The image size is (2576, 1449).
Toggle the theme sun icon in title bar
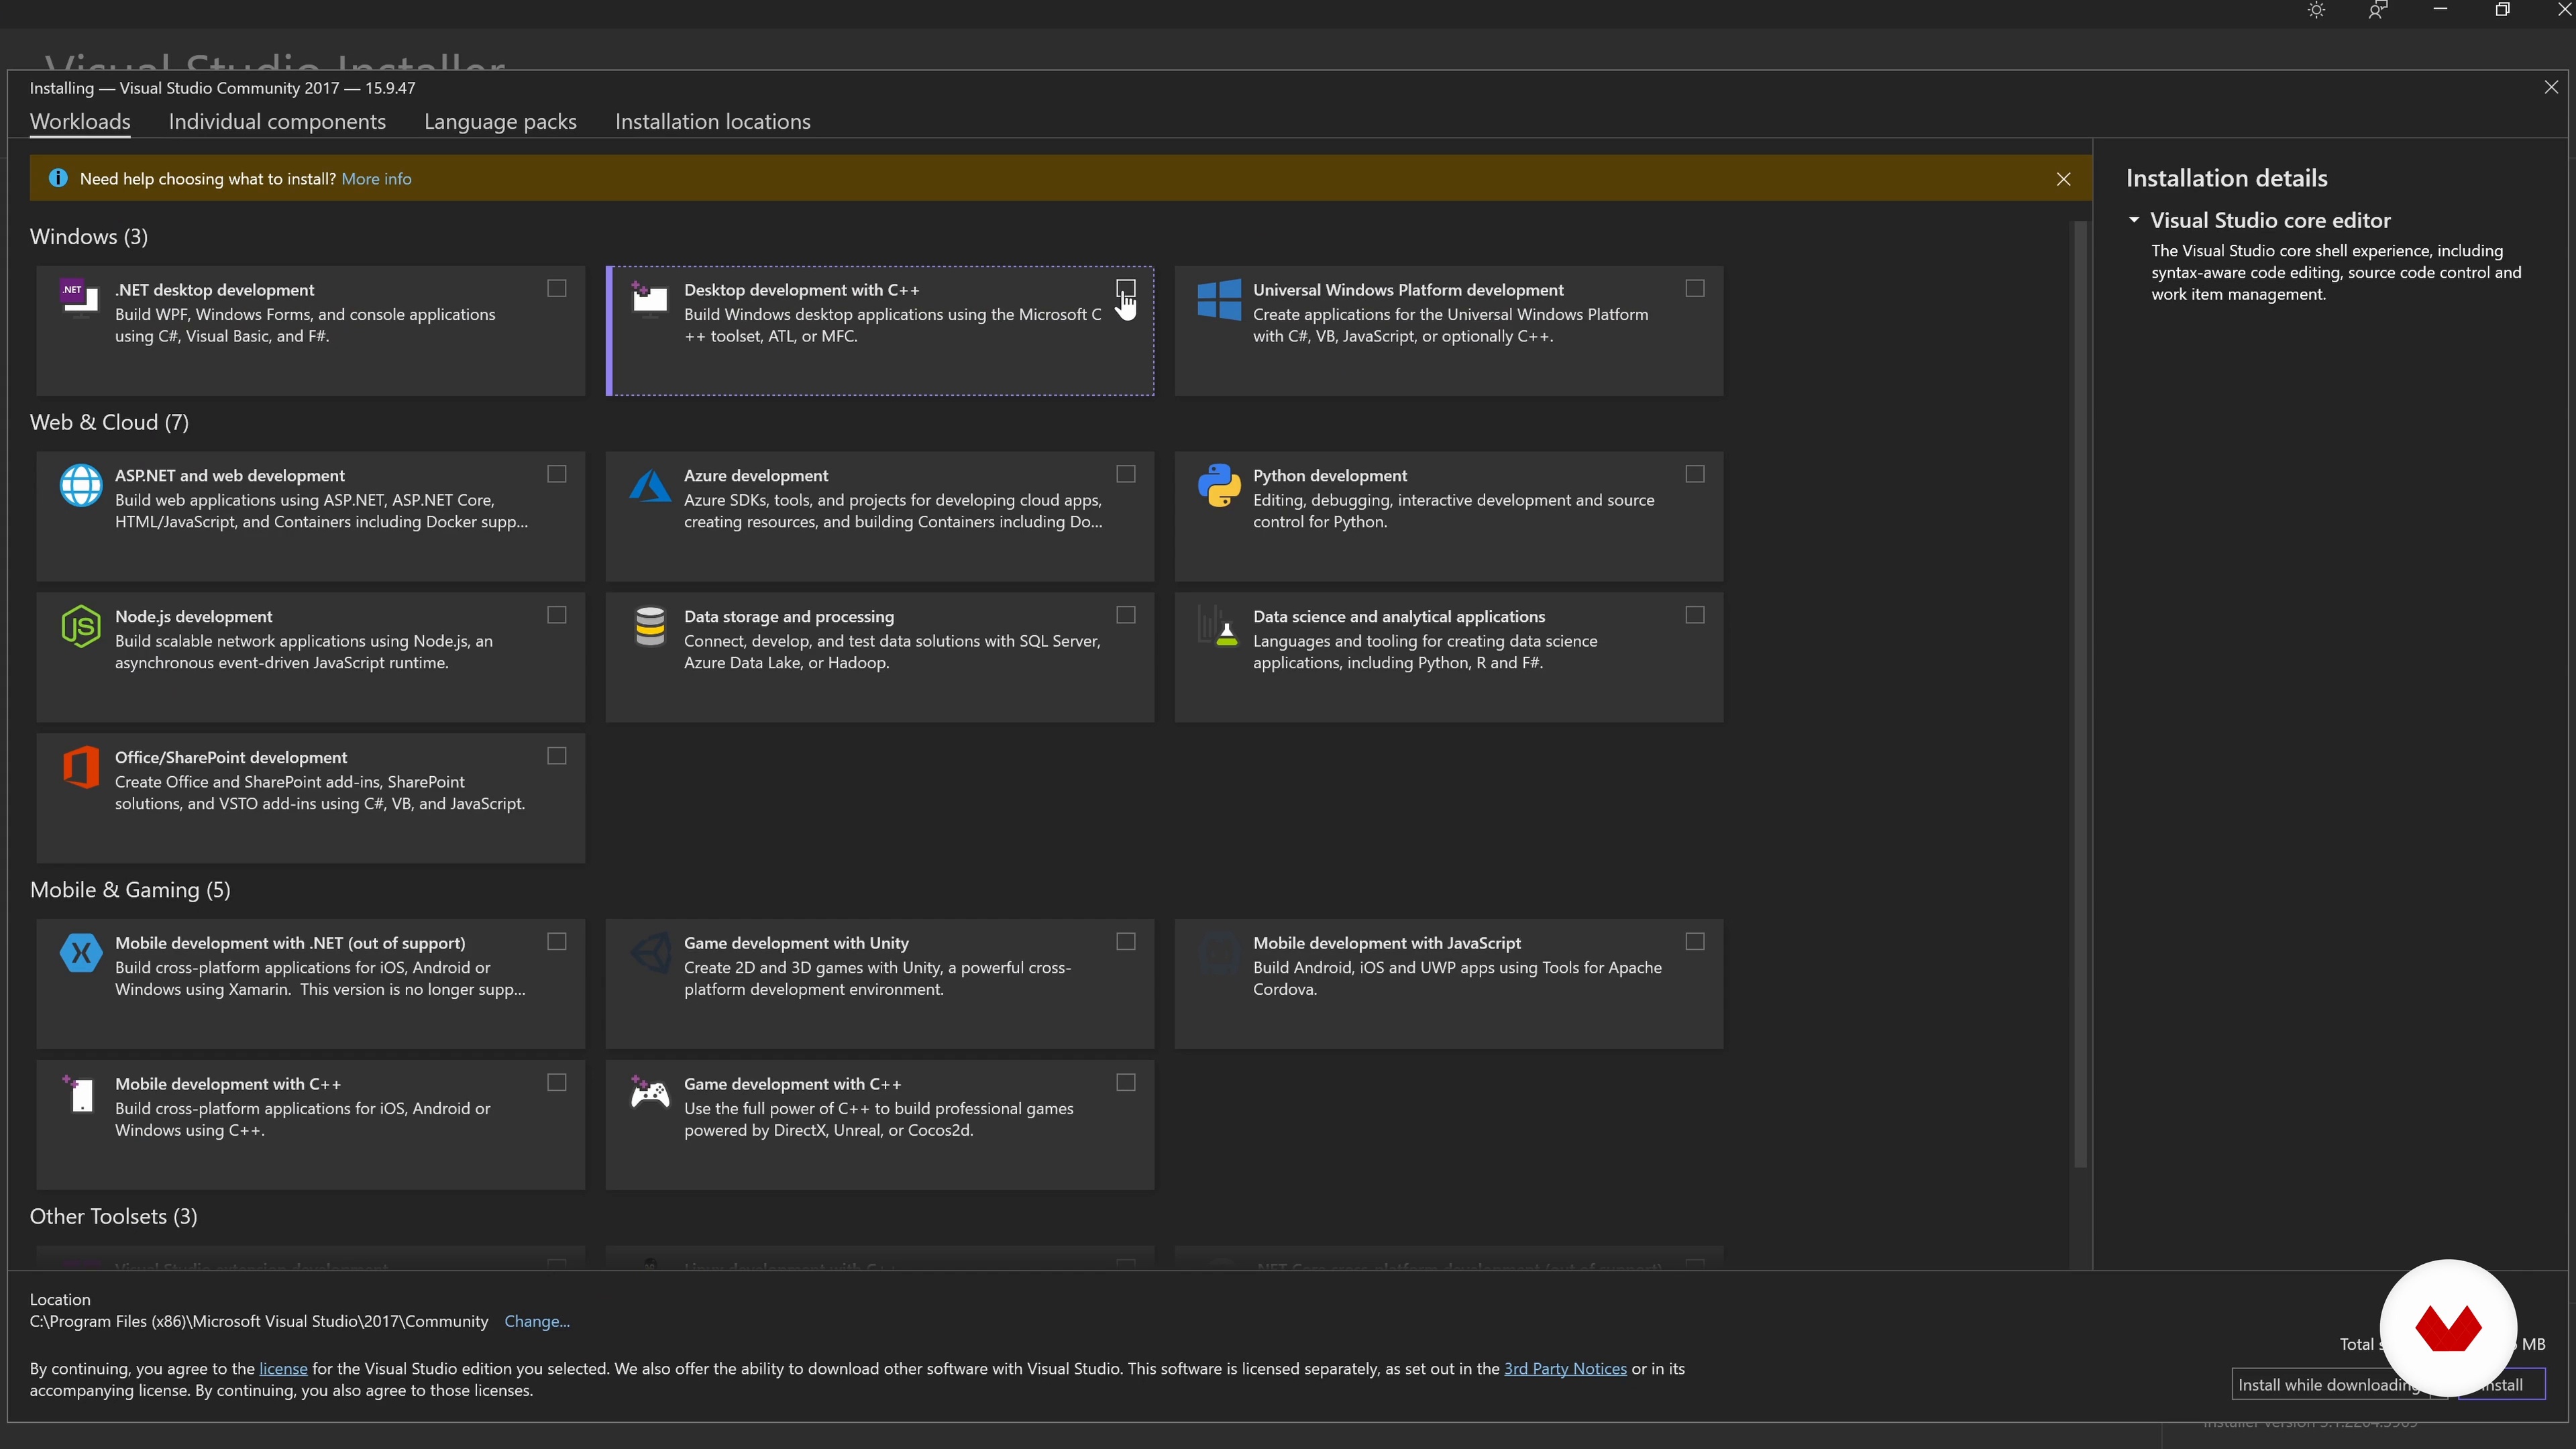click(x=2316, y=10)
